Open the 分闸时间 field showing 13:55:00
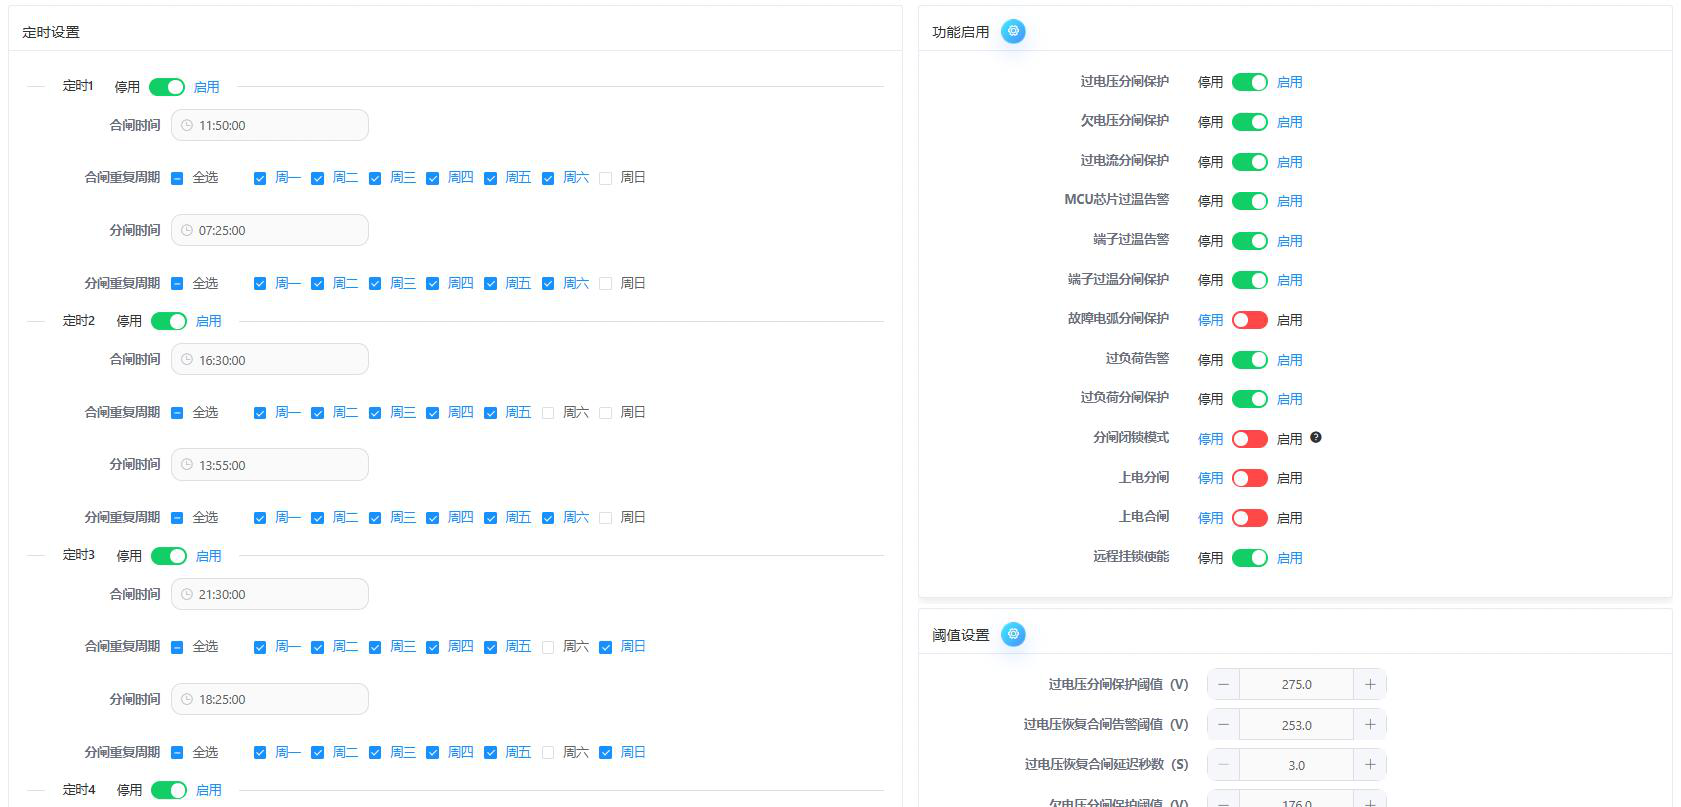The width and height of the screenshot is (1681, 807). 270,465
